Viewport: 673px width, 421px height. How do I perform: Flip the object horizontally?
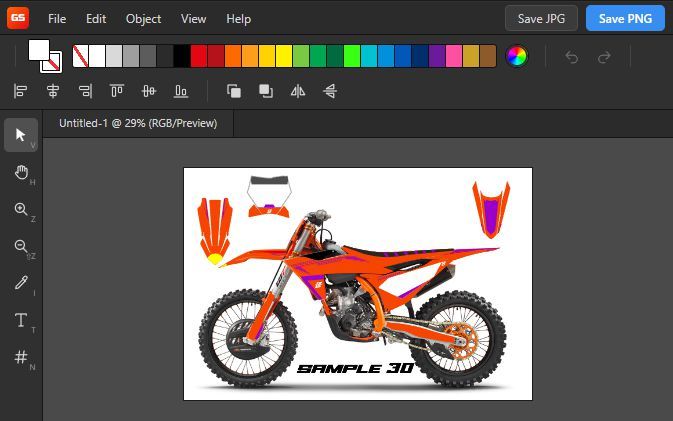tap(298, 91)
